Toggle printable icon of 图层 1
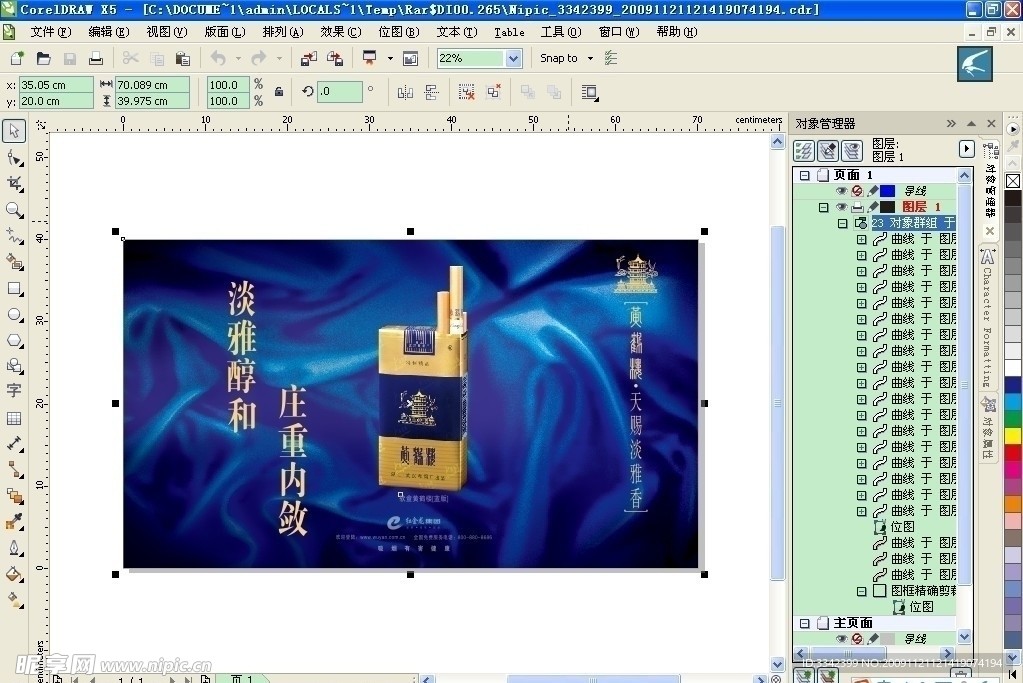 pyautogui.click(x=857, y=207)
